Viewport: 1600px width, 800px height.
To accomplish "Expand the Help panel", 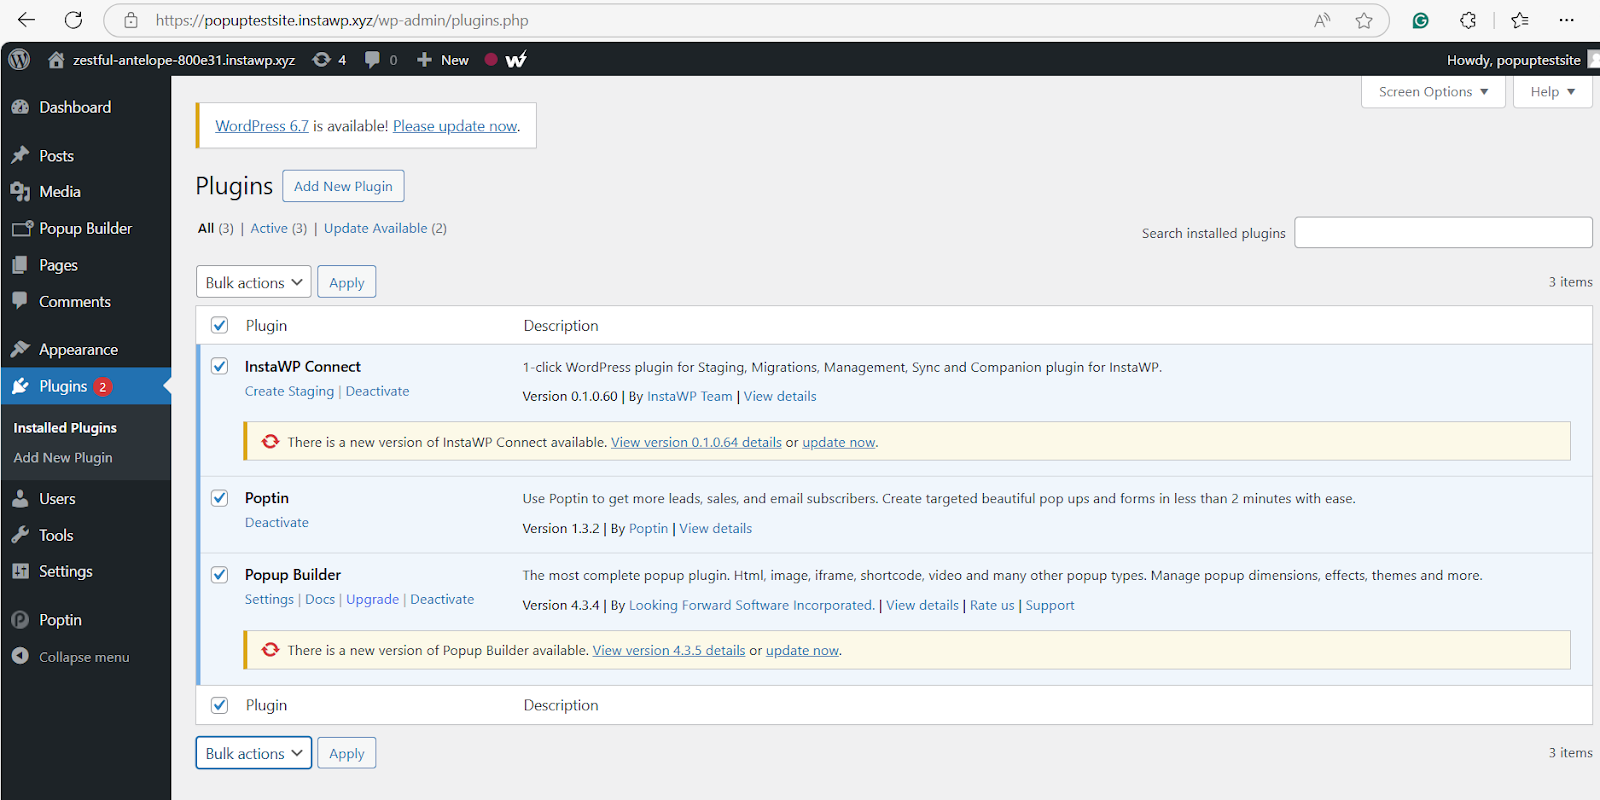I will point(1552,92).
